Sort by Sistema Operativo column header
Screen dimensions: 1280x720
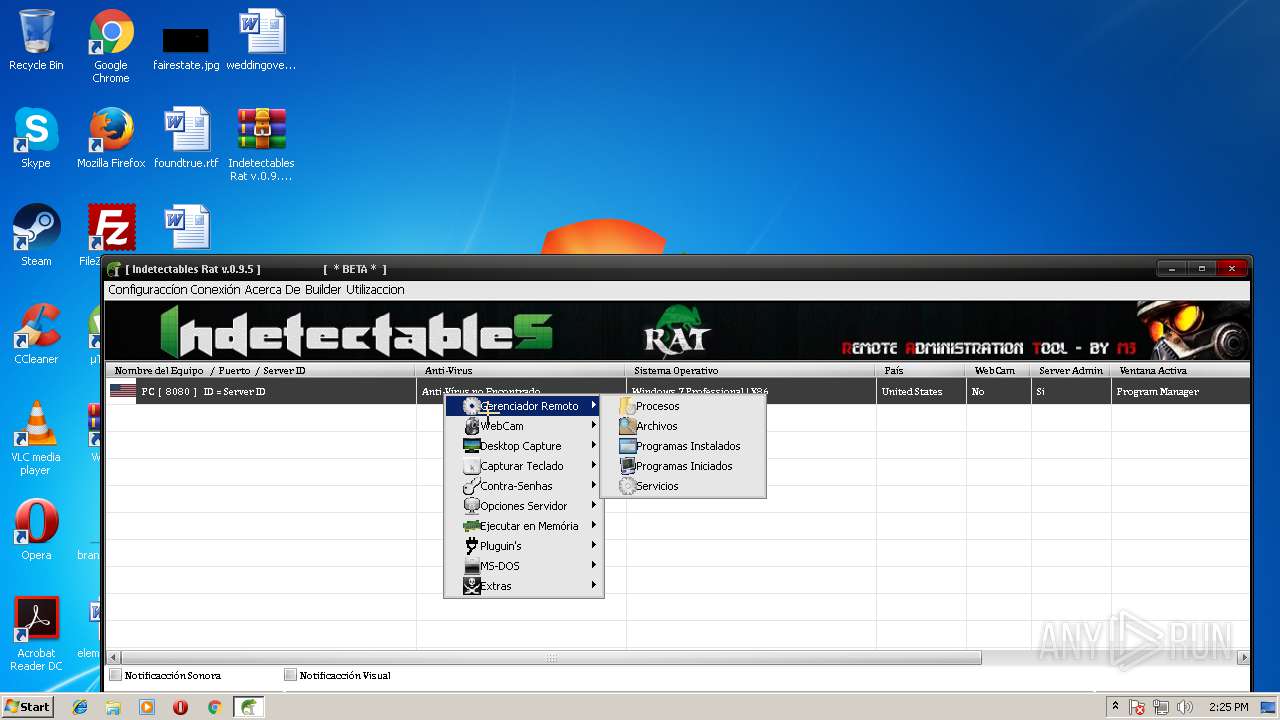coord(751,370)
